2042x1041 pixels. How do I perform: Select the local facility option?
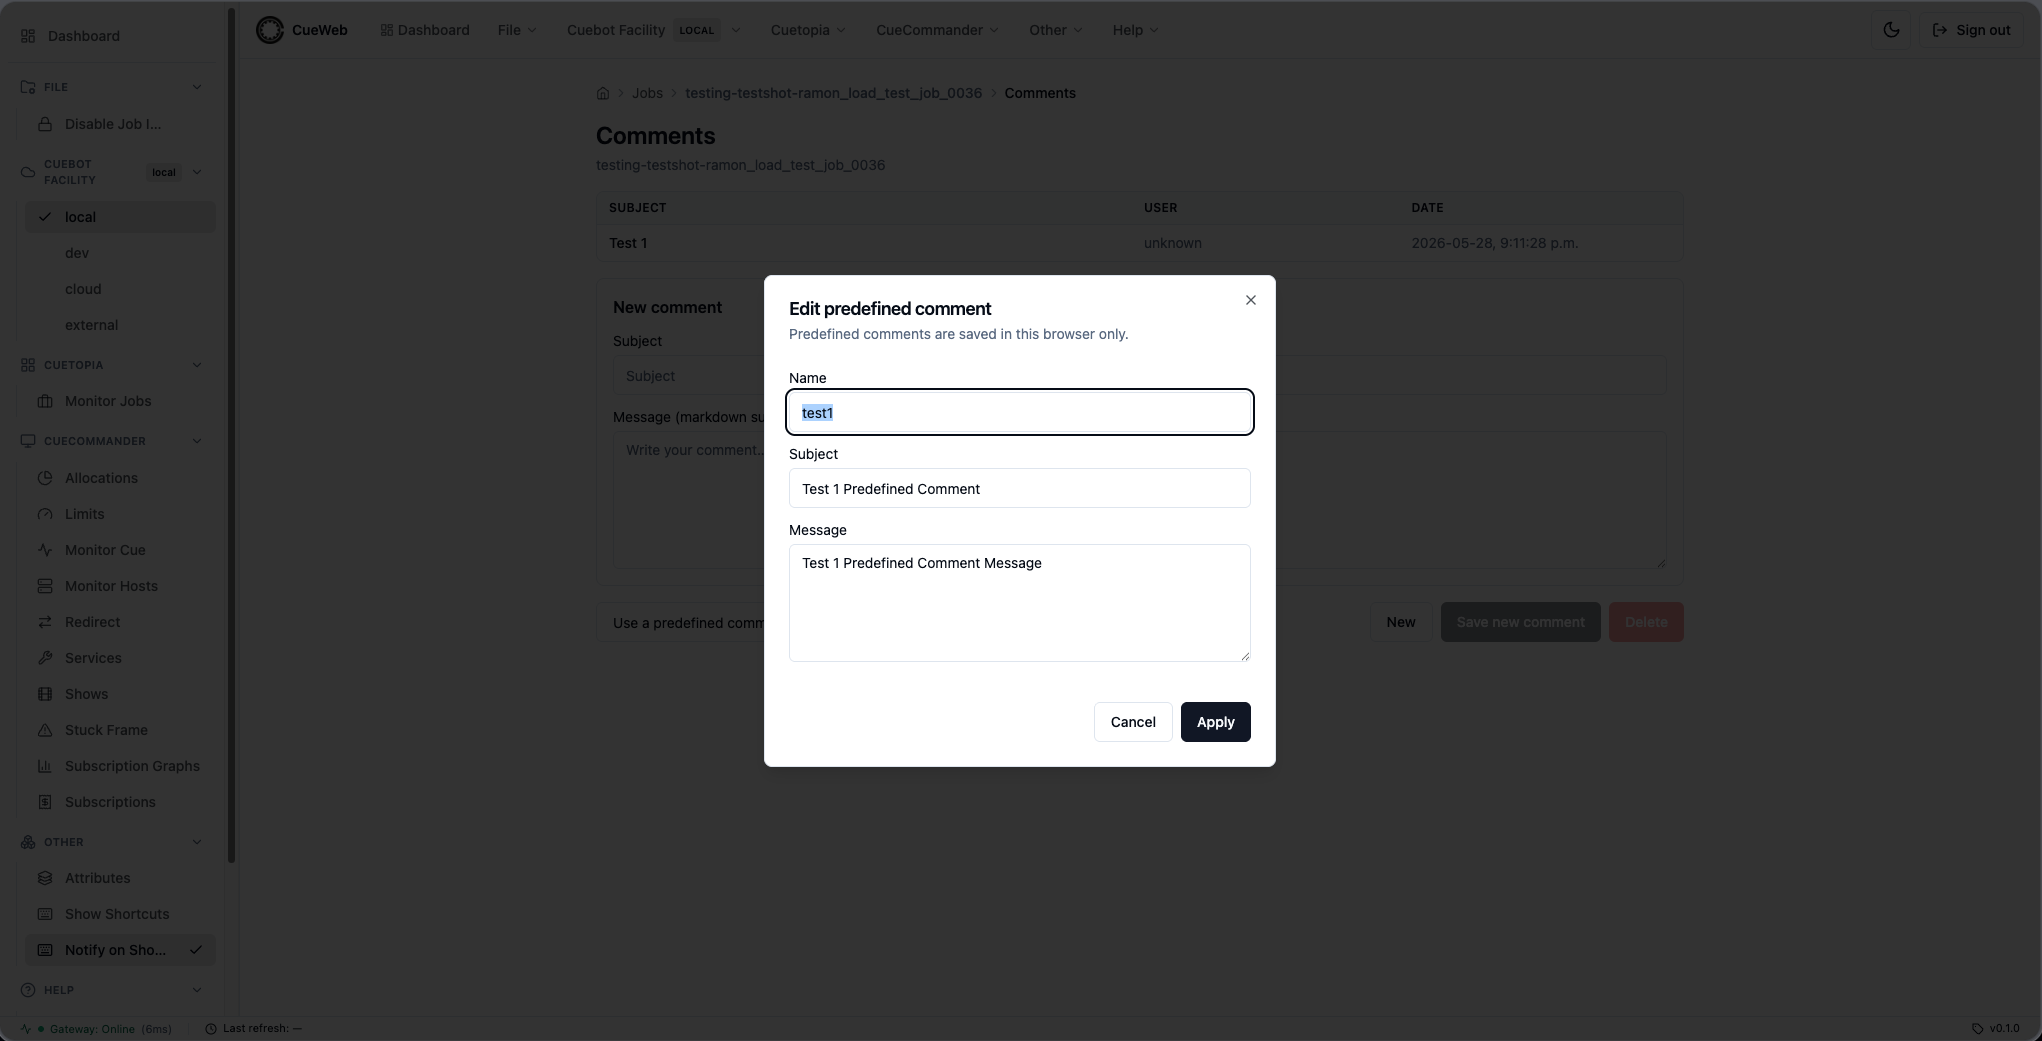120,217
